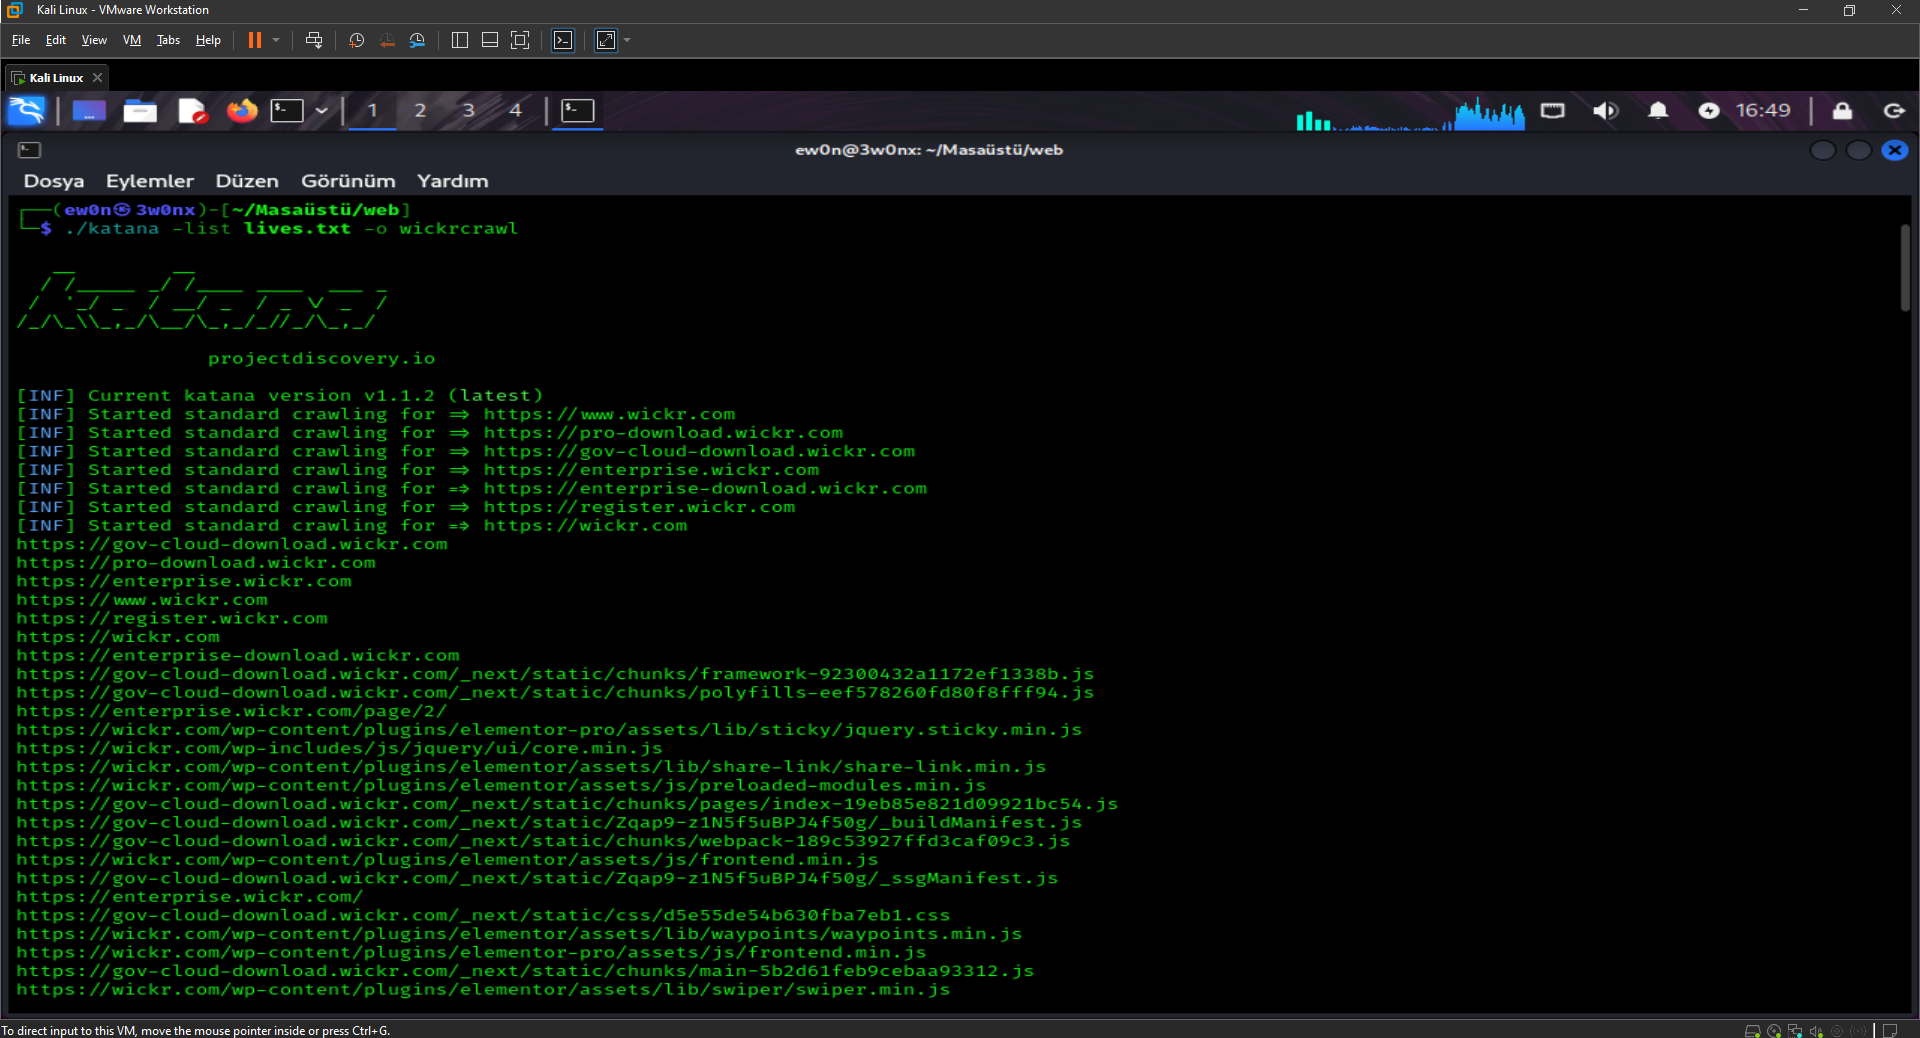Viewport: 1920px width, 1038px height.
Task: Pause the Kali Linux virtual machine
Action: [x=255, y=40]
